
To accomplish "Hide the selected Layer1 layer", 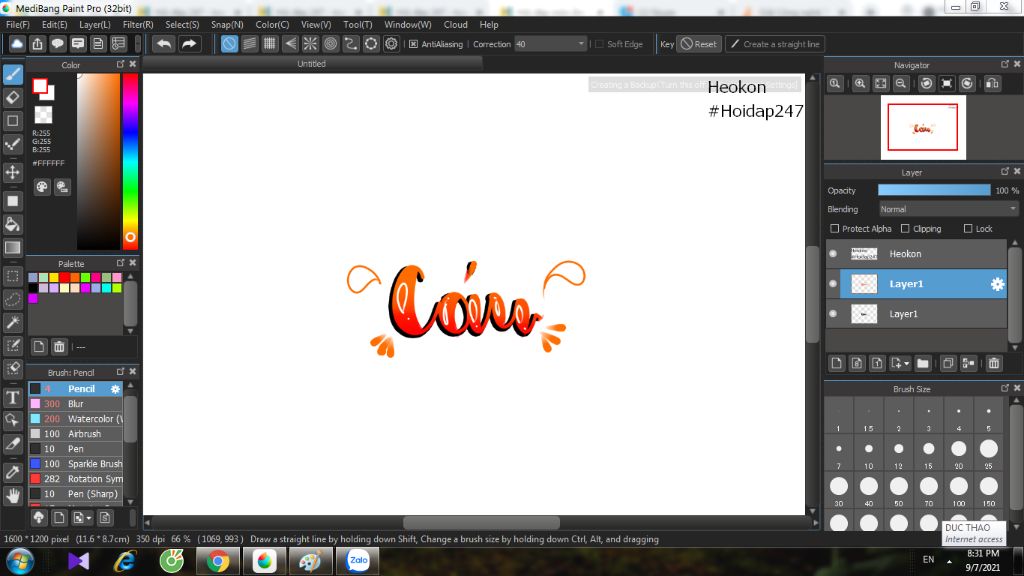I will pyautogui.click(x=833, y=284).
